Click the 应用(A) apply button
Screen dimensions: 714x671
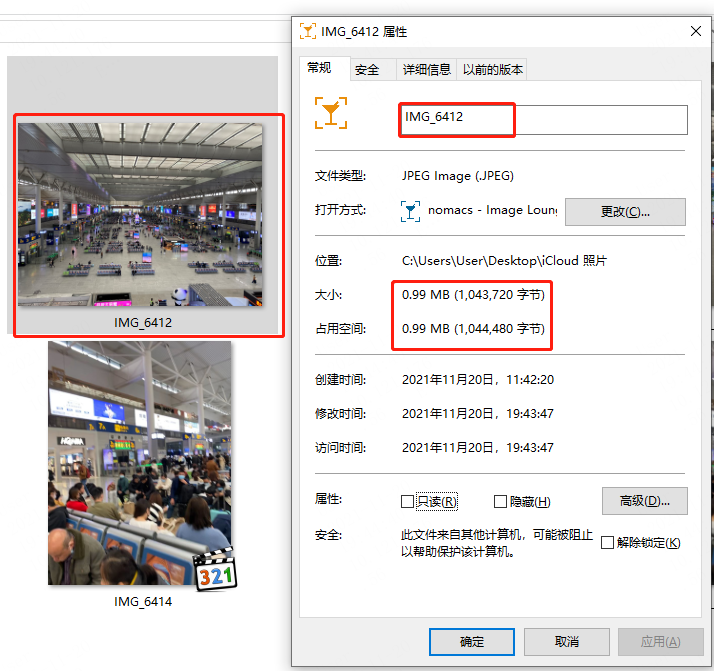point(660,642)
